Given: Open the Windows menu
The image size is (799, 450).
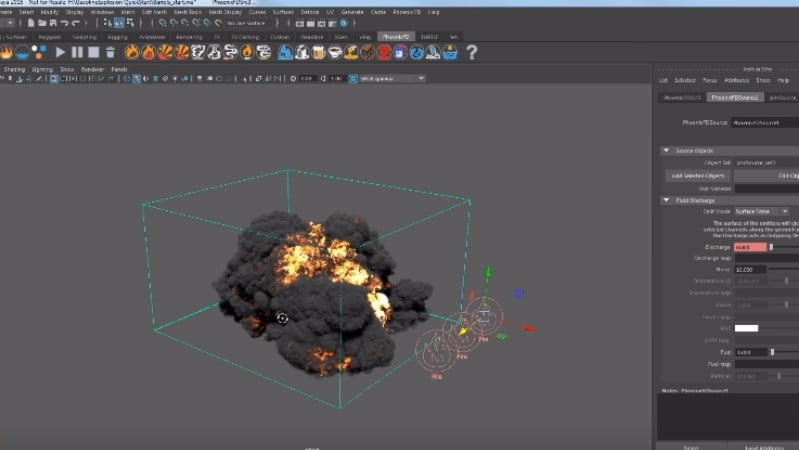Looking at the screenshot, I should [x=102, y=12].
